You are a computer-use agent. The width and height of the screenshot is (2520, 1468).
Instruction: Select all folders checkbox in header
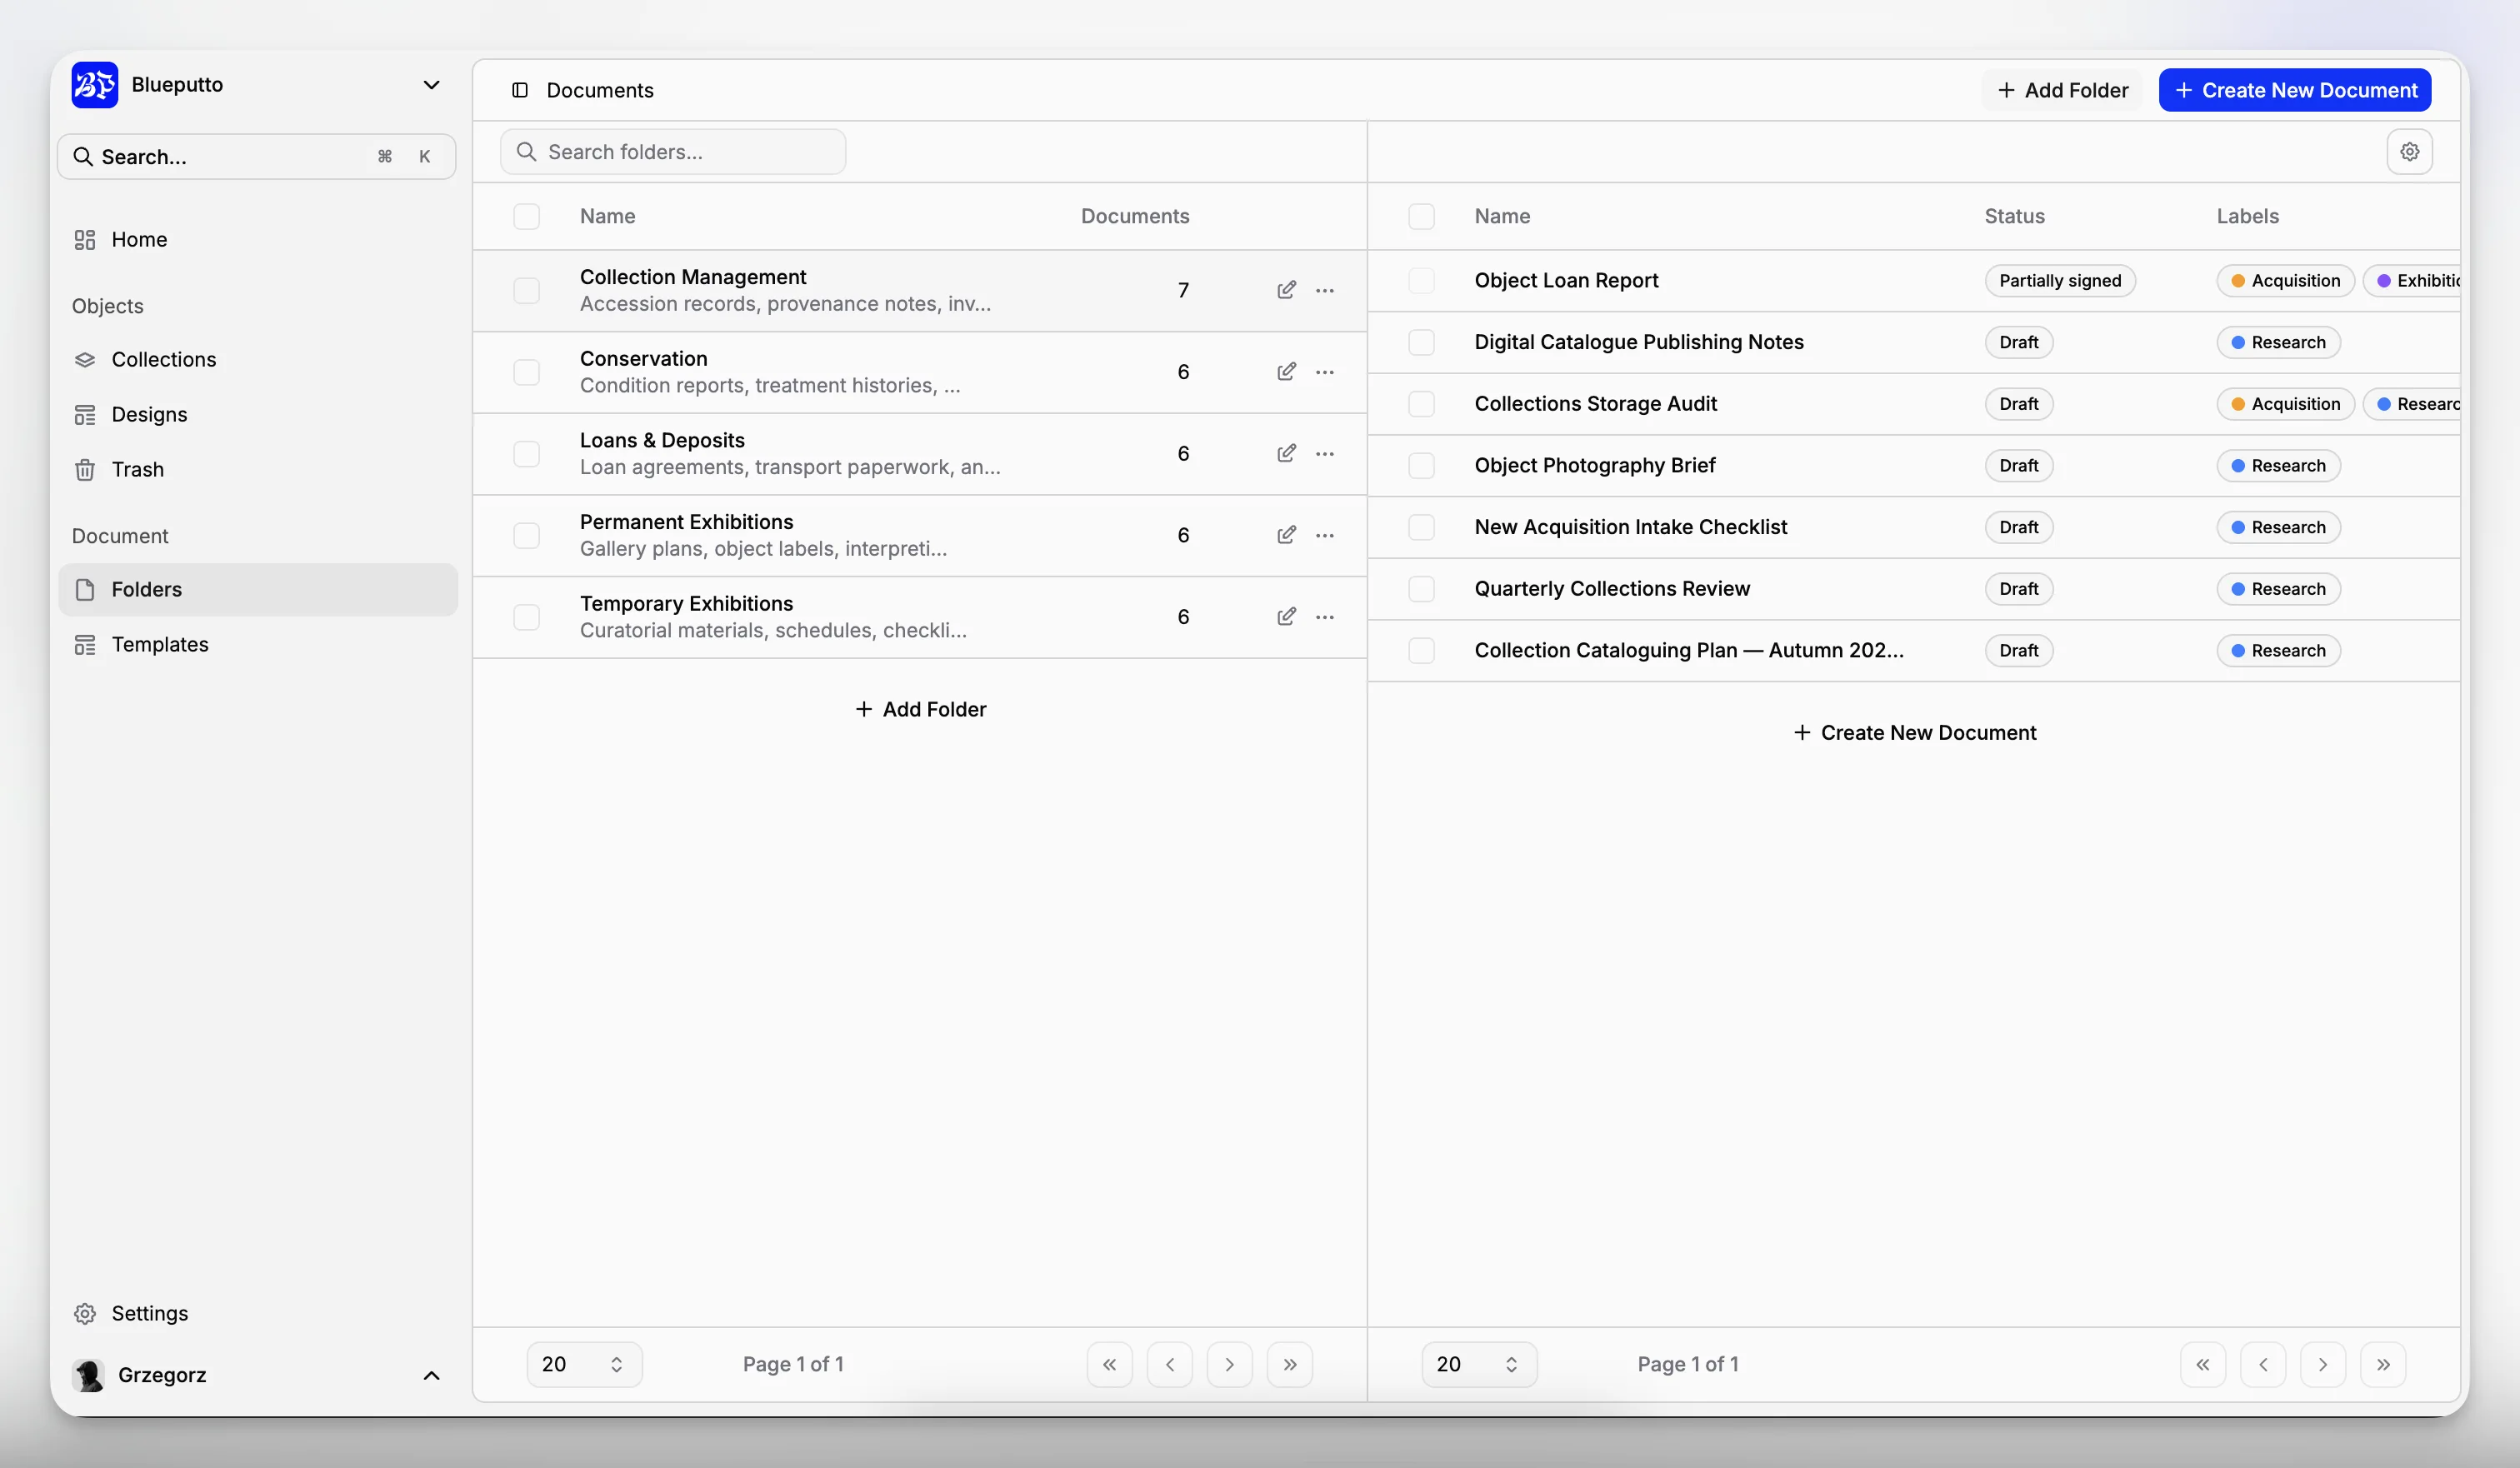[527, 217]
